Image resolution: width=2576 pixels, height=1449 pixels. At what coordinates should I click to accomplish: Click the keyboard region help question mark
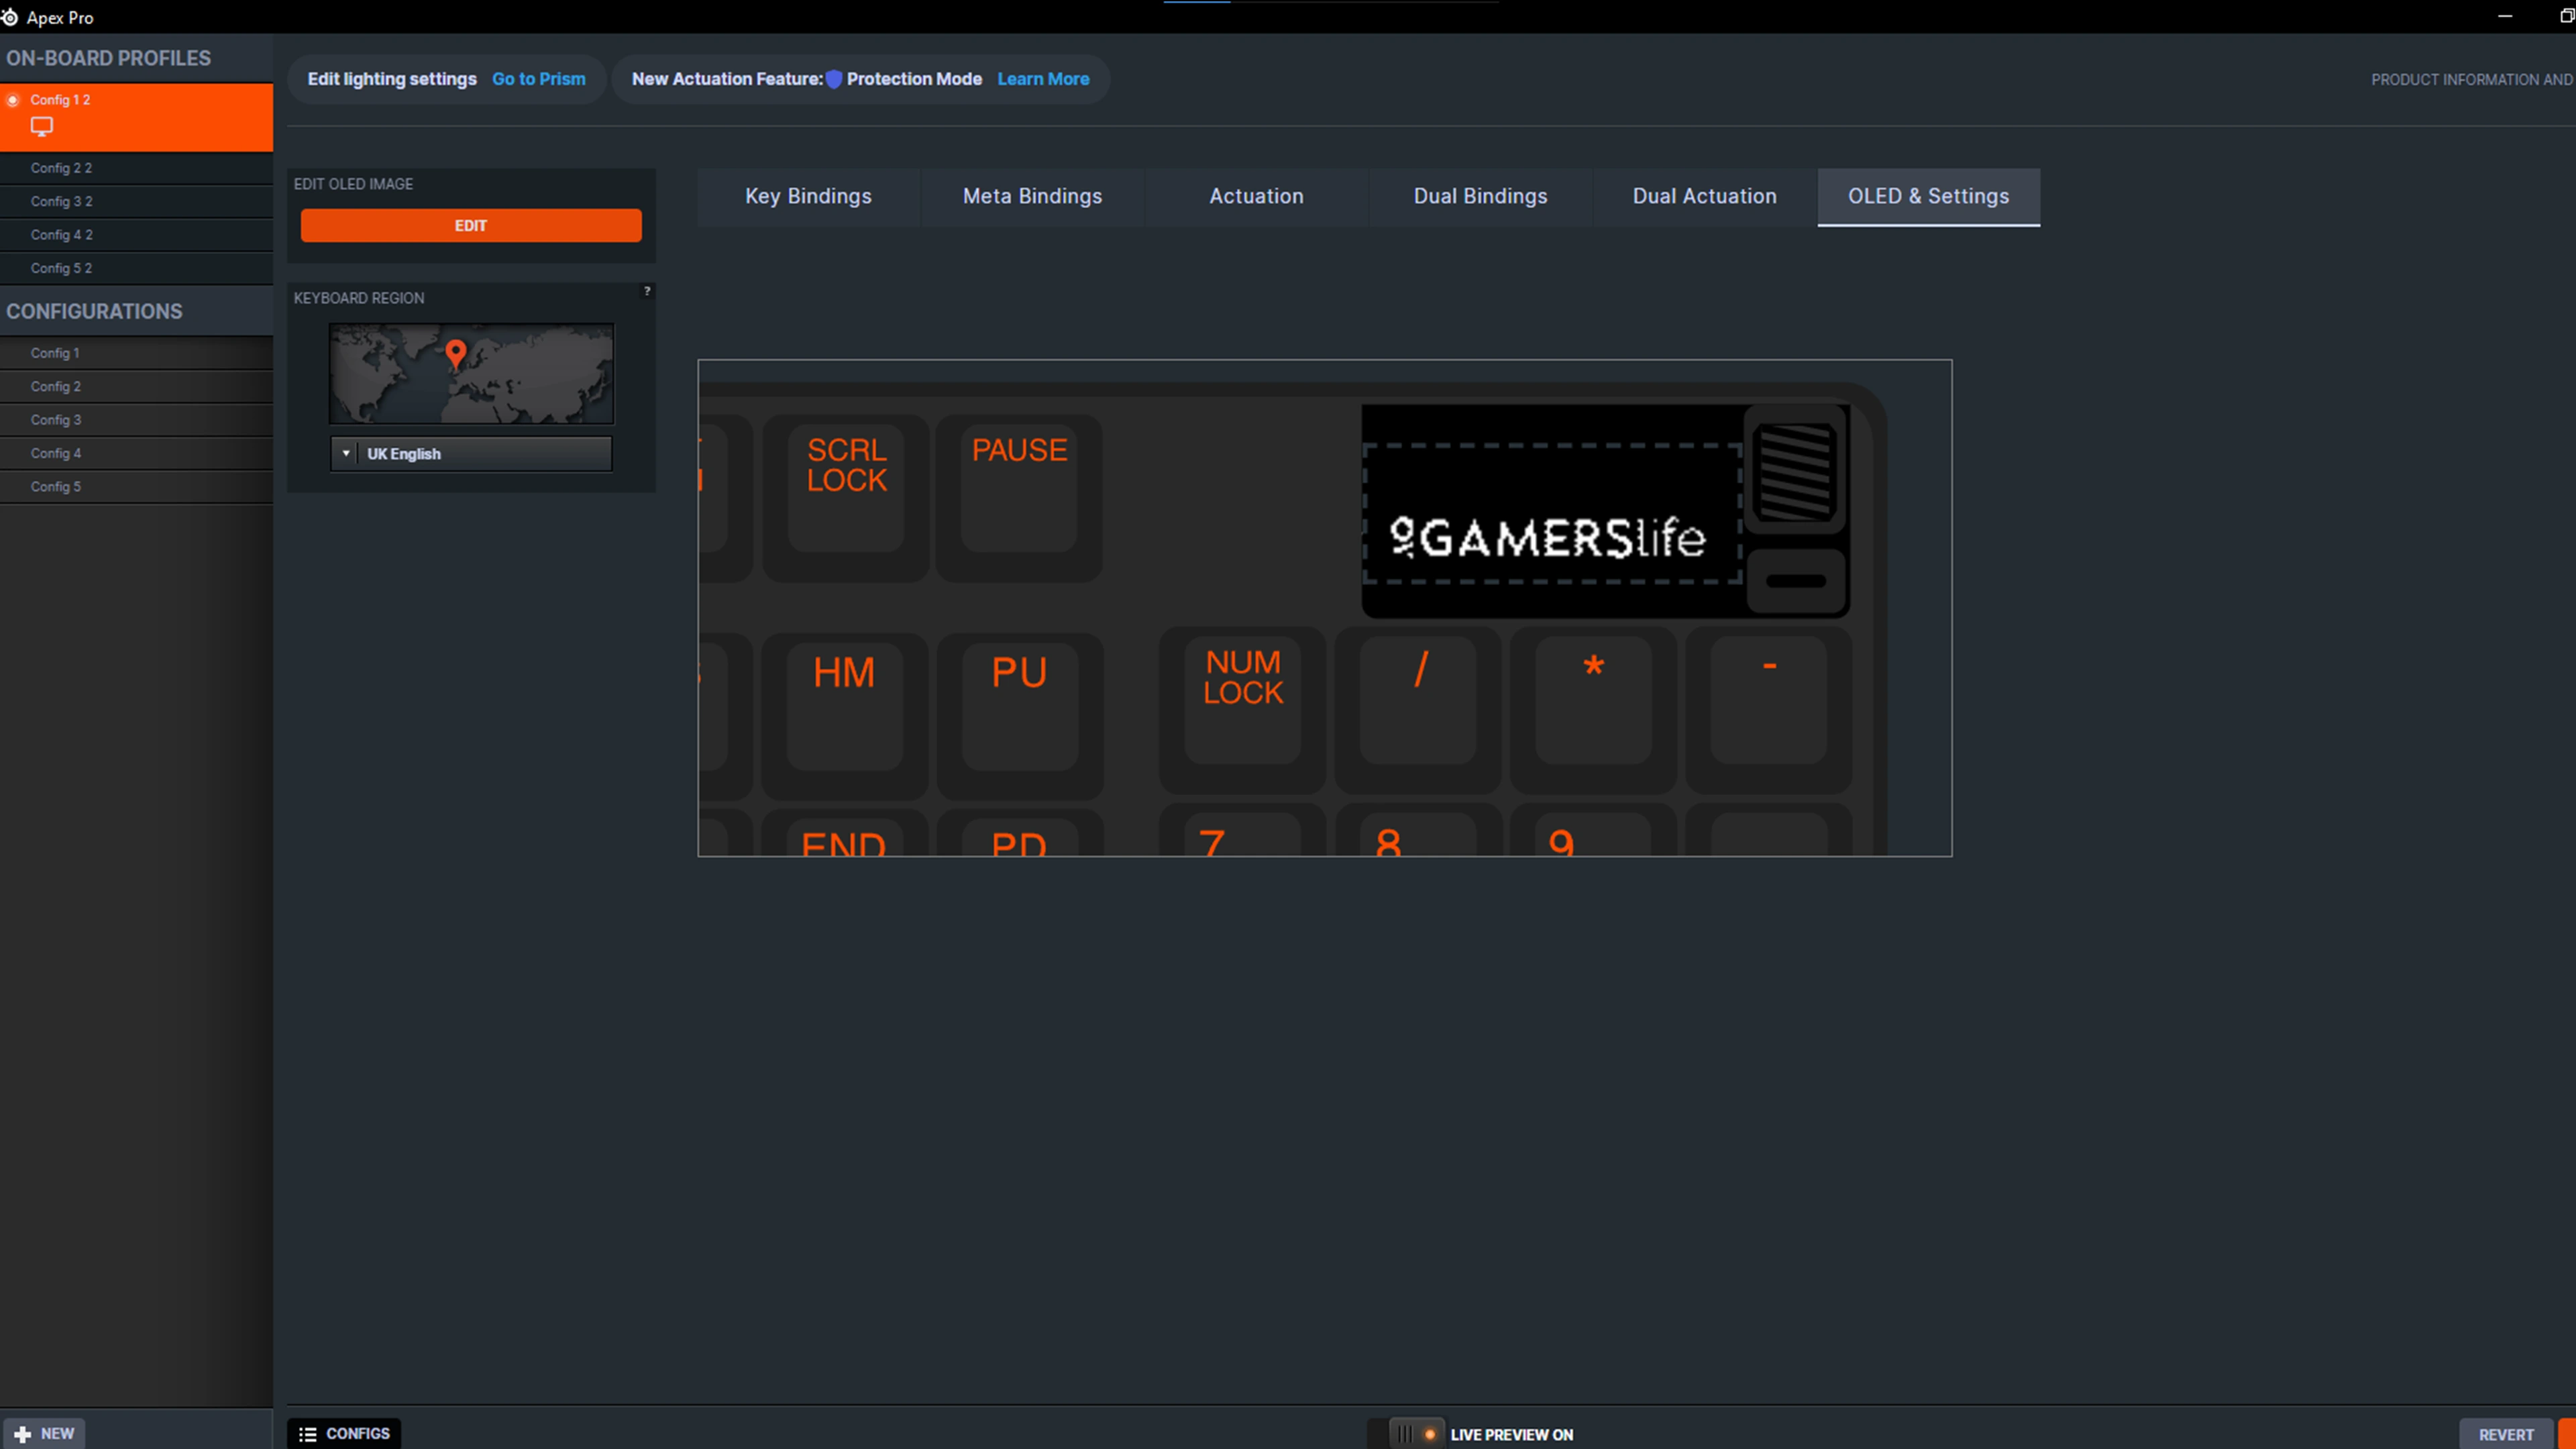pyautogui.click(x=647, y=291)
